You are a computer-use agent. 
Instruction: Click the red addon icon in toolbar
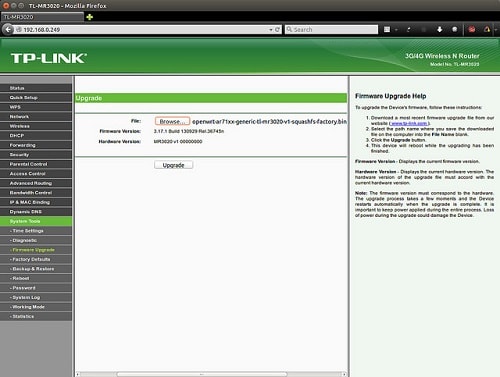point(472,29)
